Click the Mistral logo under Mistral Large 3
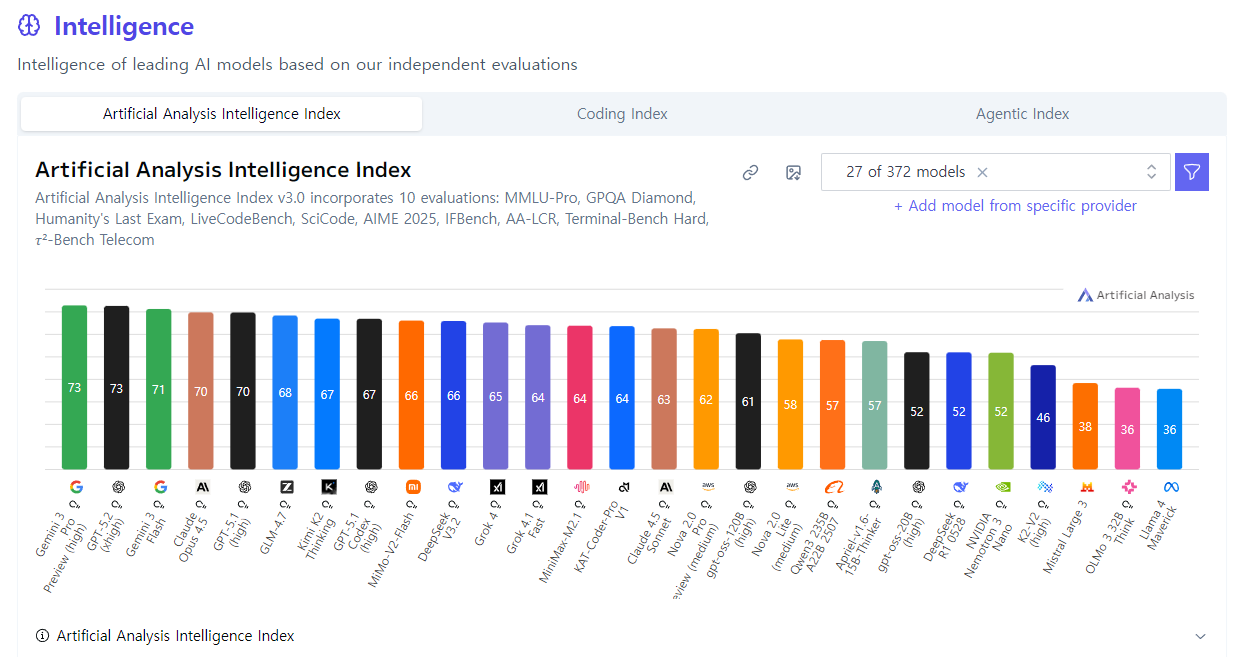Viewport: 1237px width, 657px height. pos(1086,487)
